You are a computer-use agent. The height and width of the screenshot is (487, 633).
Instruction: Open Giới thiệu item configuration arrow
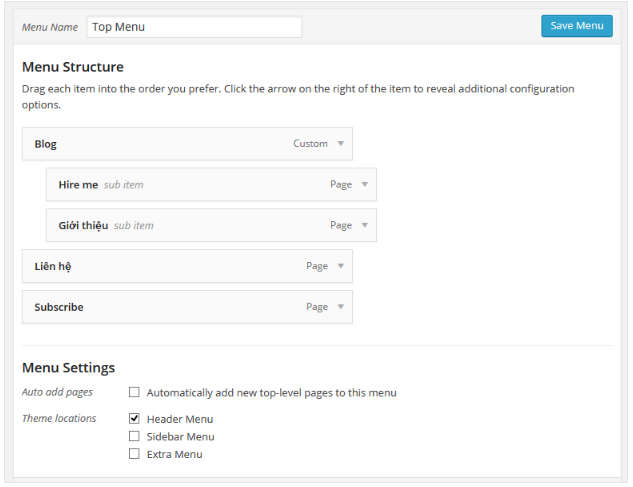[365, 226]
